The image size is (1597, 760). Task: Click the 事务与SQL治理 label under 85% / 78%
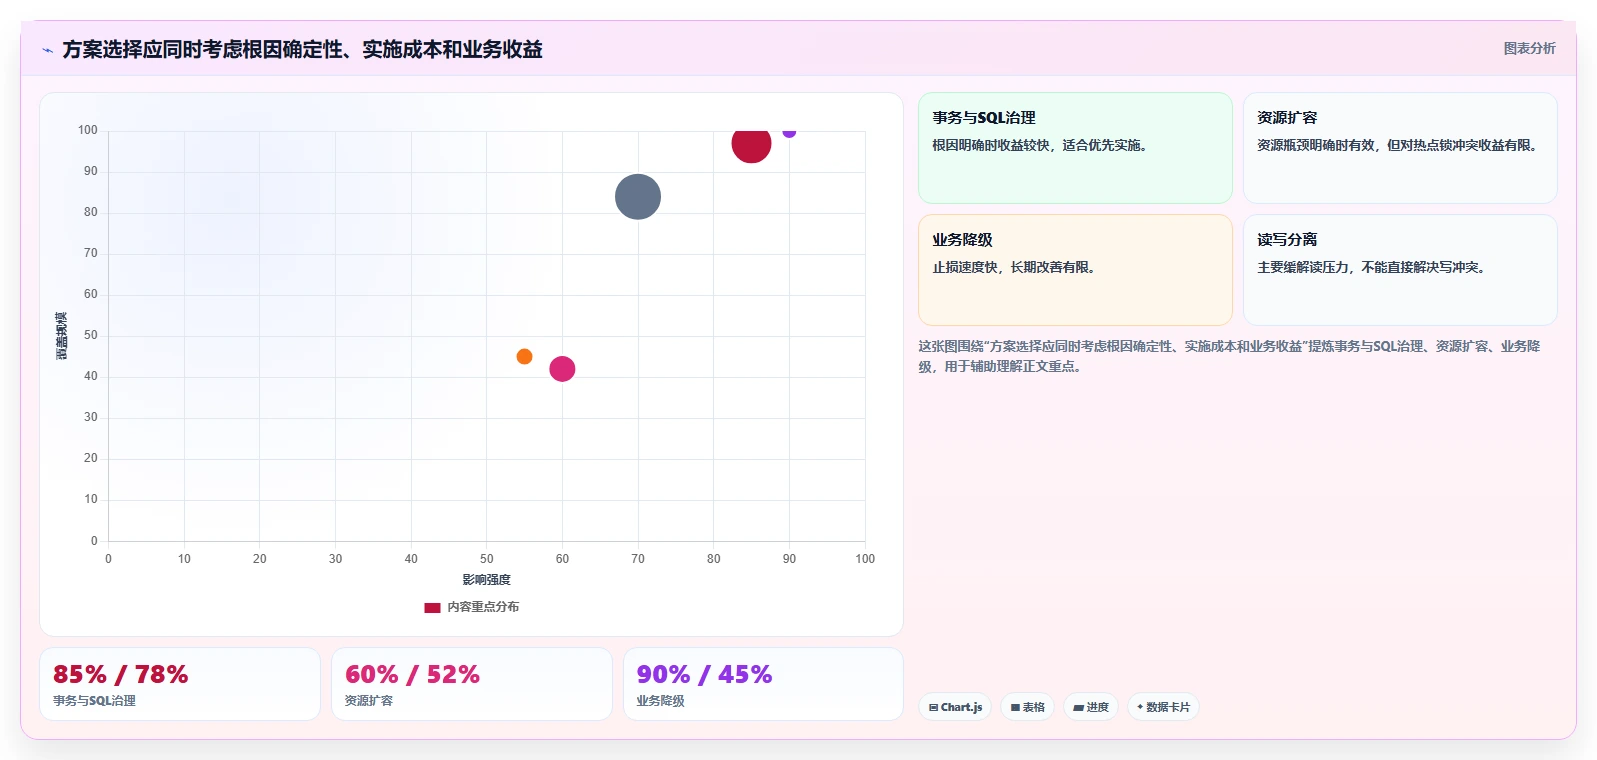click(94, 701)
